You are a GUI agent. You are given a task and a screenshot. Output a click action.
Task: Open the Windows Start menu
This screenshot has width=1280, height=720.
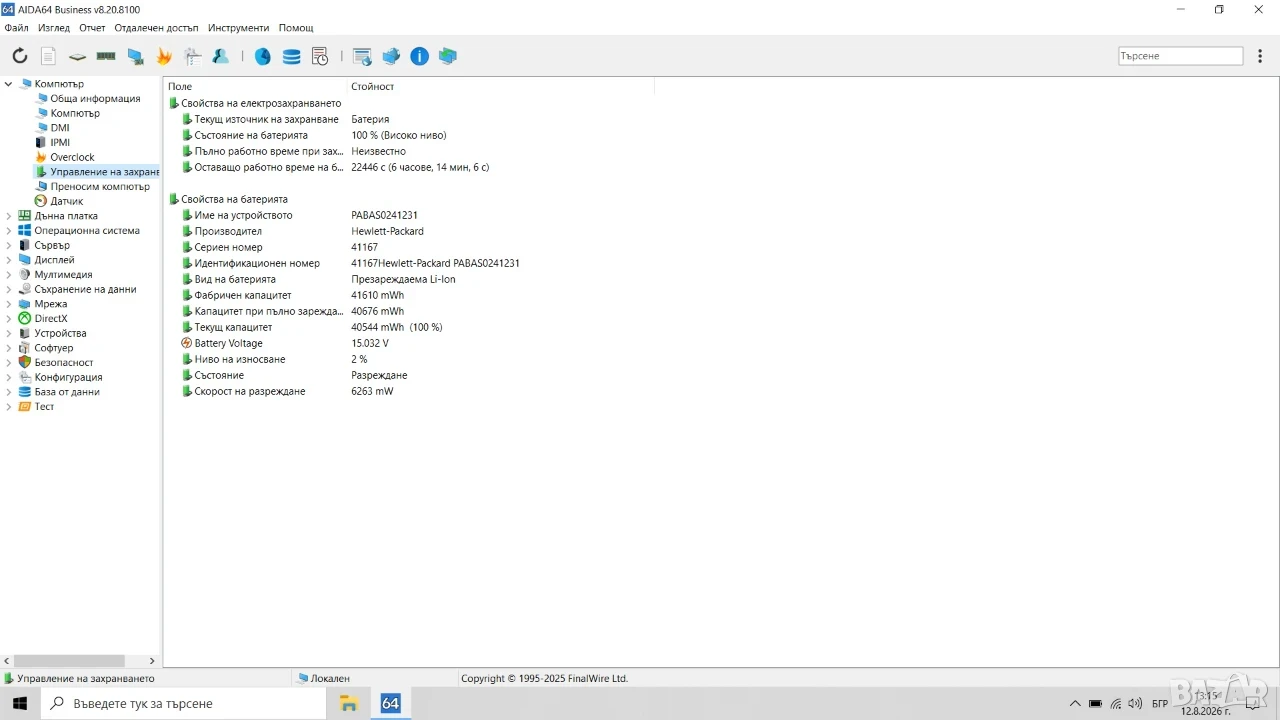coord(20,703)
